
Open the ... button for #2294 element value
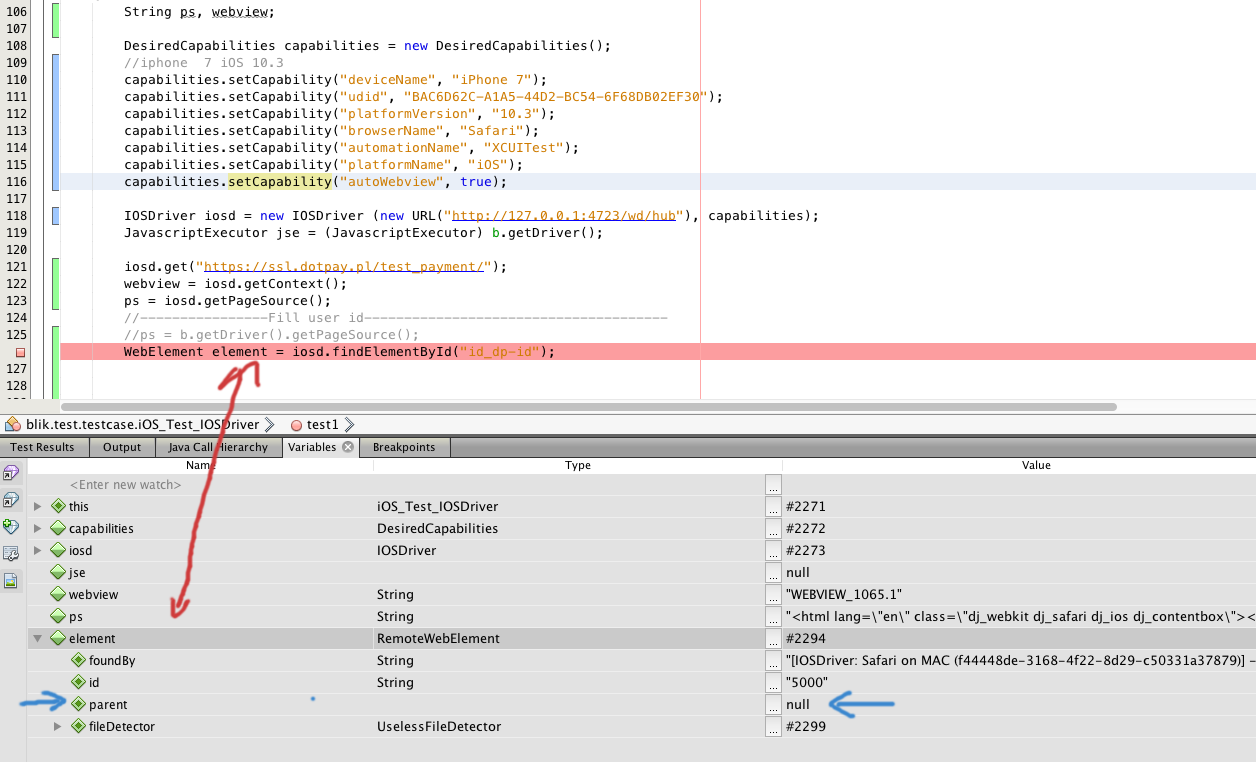773,638
